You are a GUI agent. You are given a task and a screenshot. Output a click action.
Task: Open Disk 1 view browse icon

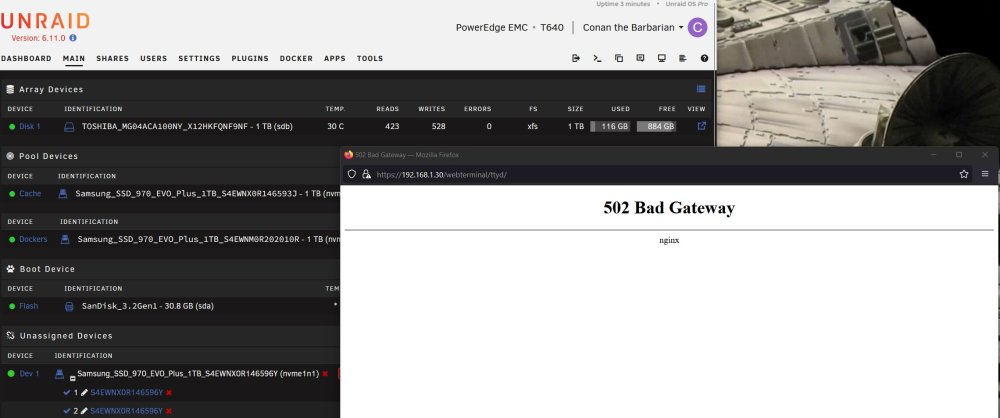pos(702,126)
